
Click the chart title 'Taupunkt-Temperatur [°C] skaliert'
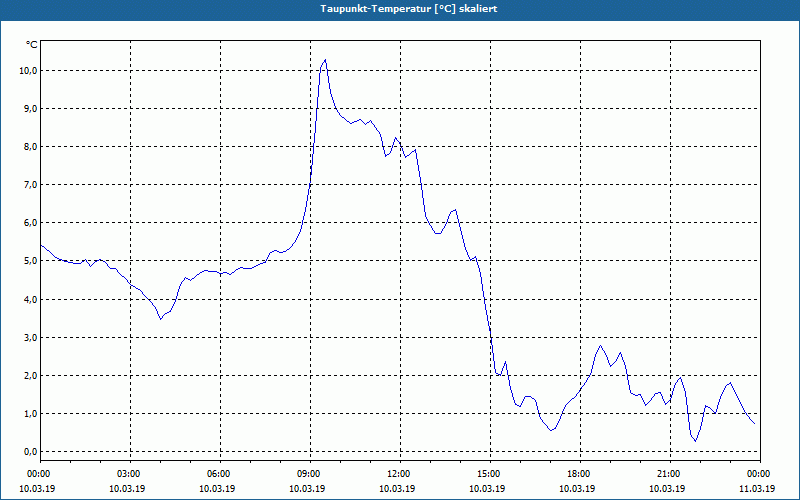click(x=409, y=9)
